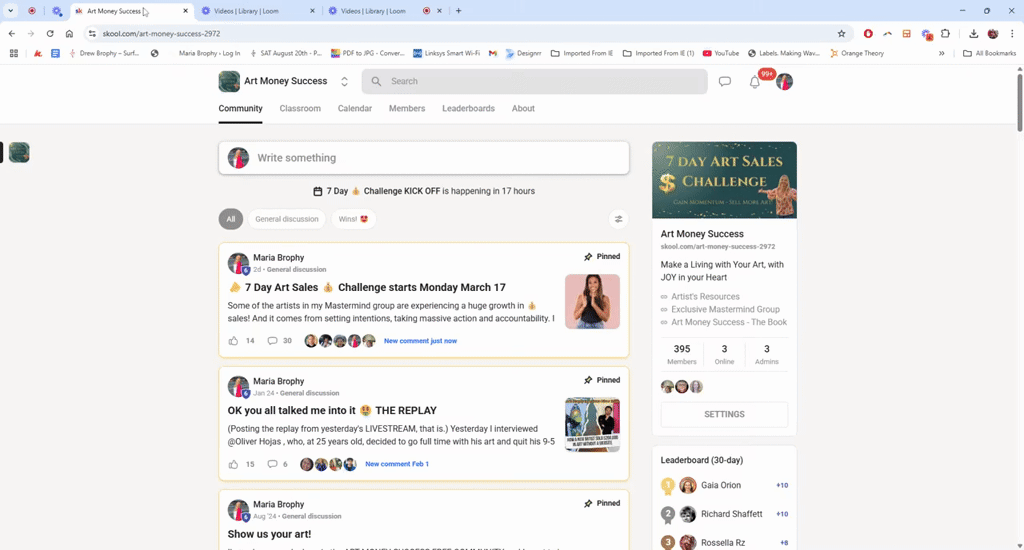1024x550 pixels.
Task: Click the group icon in left sidebar
Action: tap(19, 152)
